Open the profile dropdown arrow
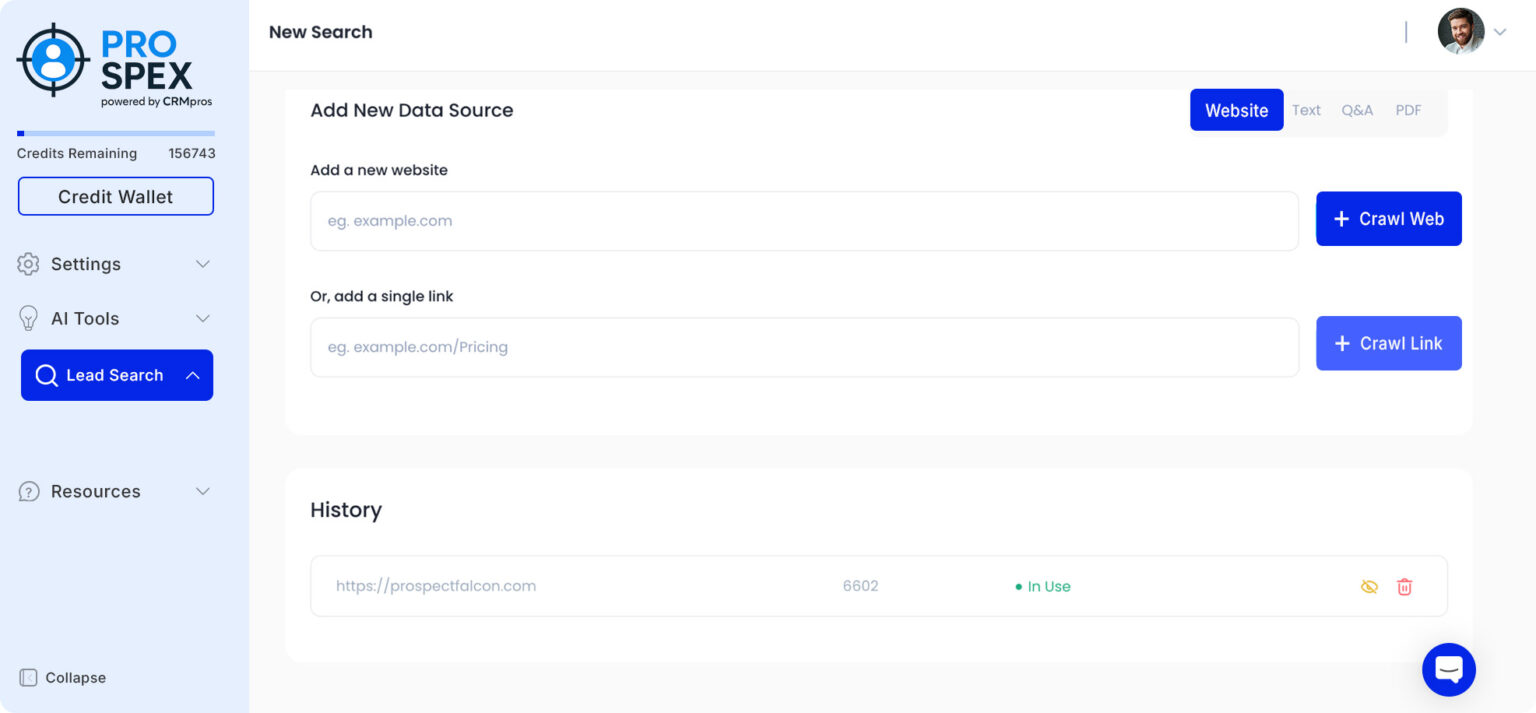Viewport: 1536px width, 713px height. (x=1500, y=32)
